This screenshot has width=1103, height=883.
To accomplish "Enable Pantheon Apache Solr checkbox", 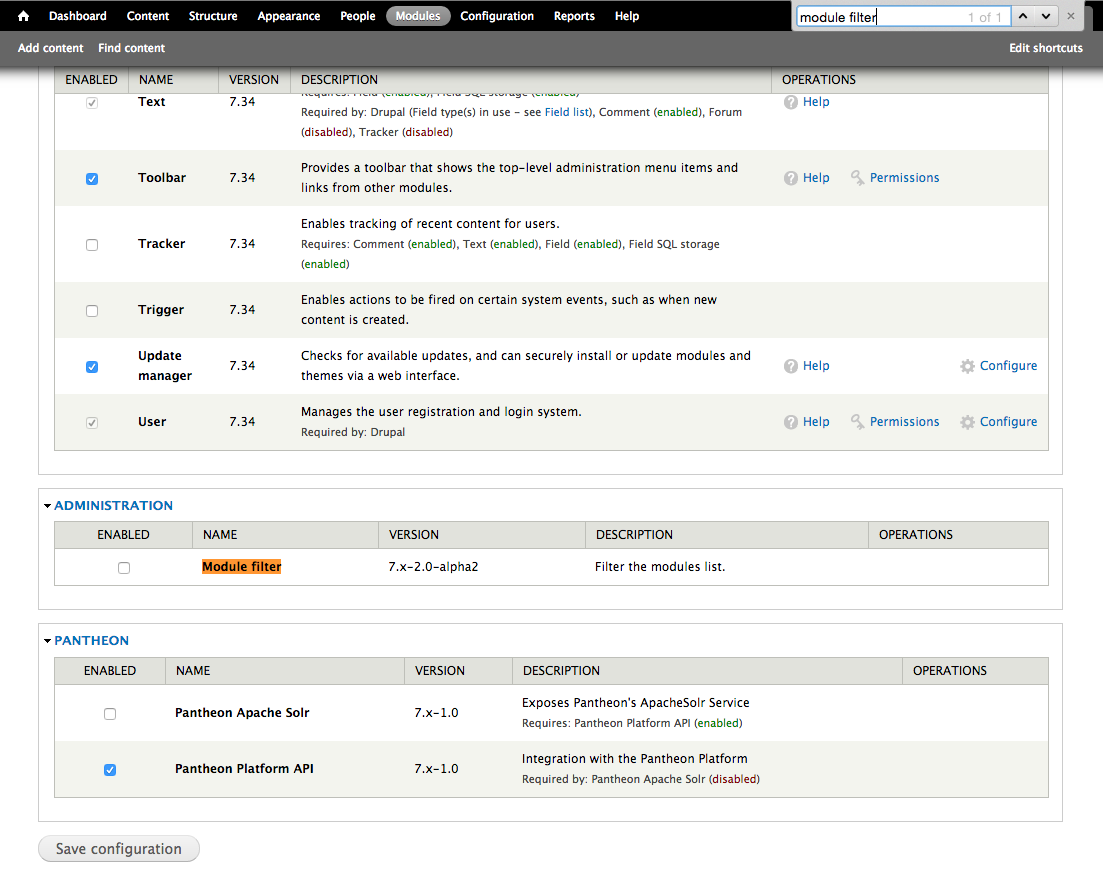I will [x=110, y=714].
